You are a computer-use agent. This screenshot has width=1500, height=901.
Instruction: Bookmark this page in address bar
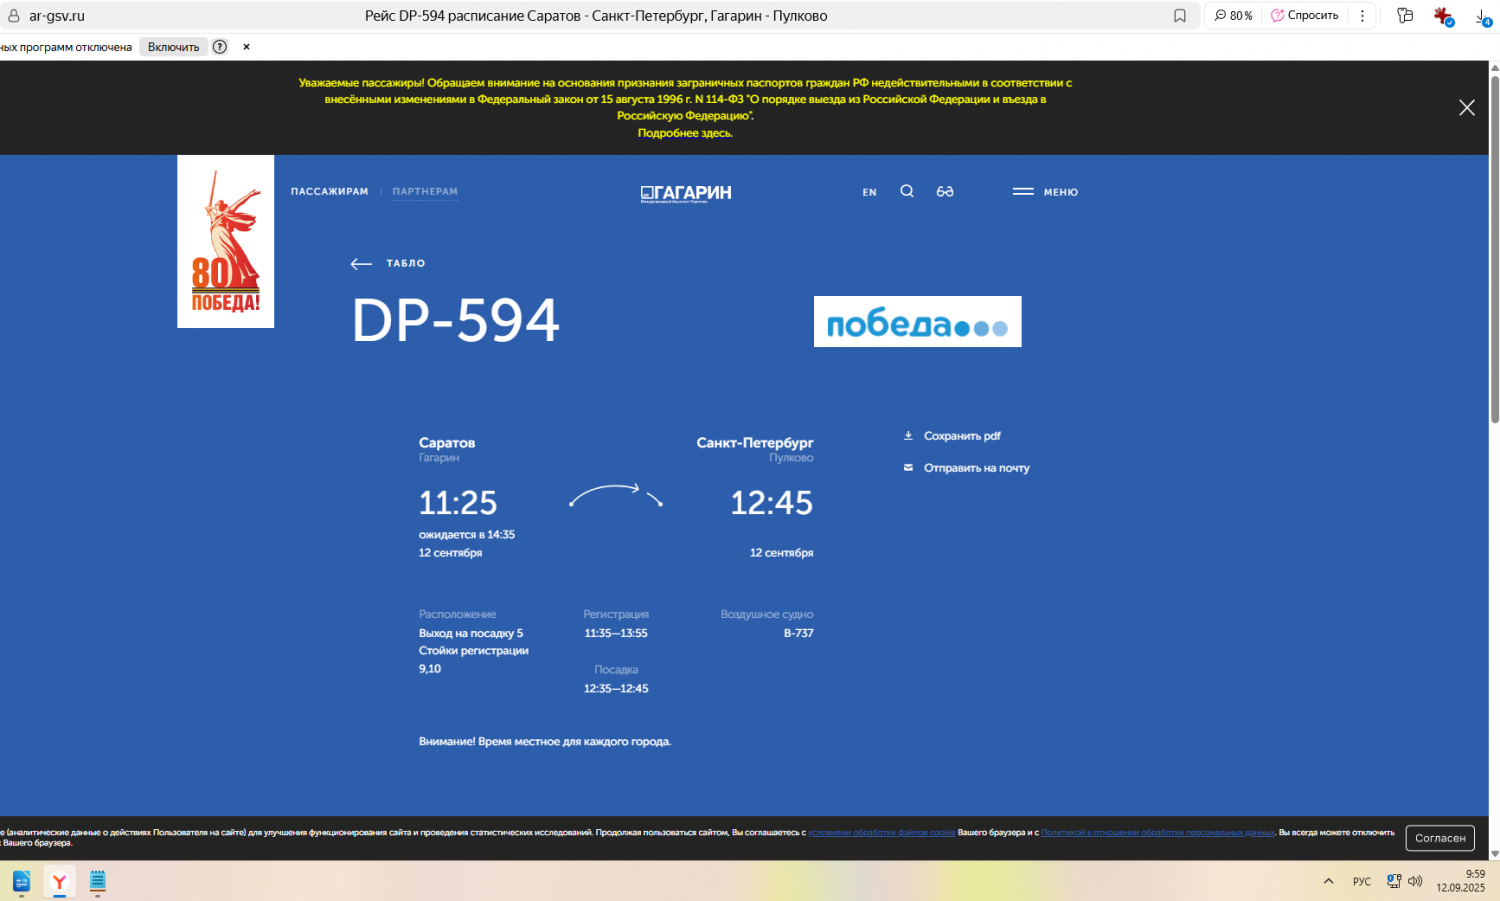click(1180, 16)
